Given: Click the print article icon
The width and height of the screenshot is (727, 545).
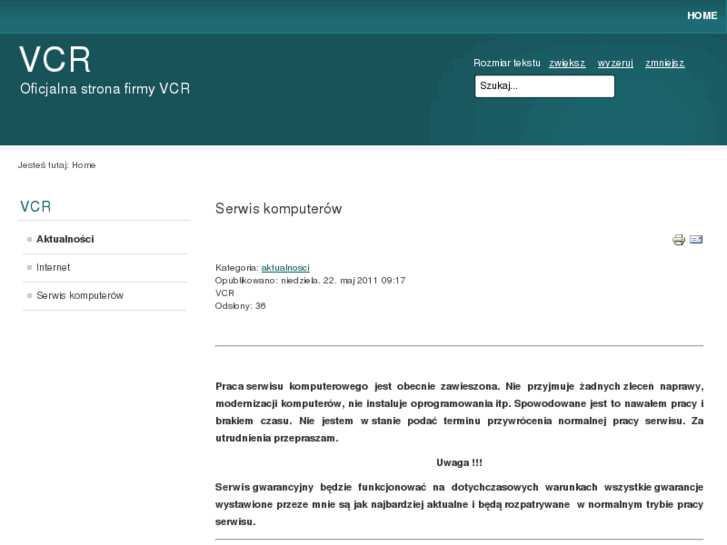Looking at the screenshot, I should pos(678,239).
